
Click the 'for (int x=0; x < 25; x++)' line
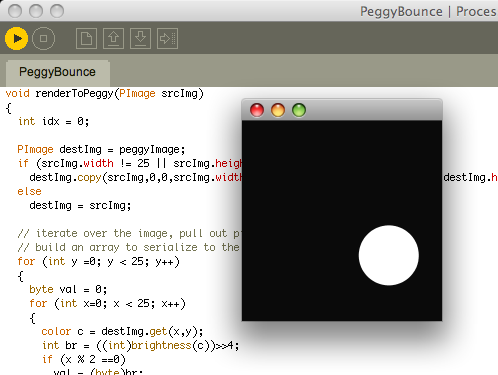click(x=107, y=304)
